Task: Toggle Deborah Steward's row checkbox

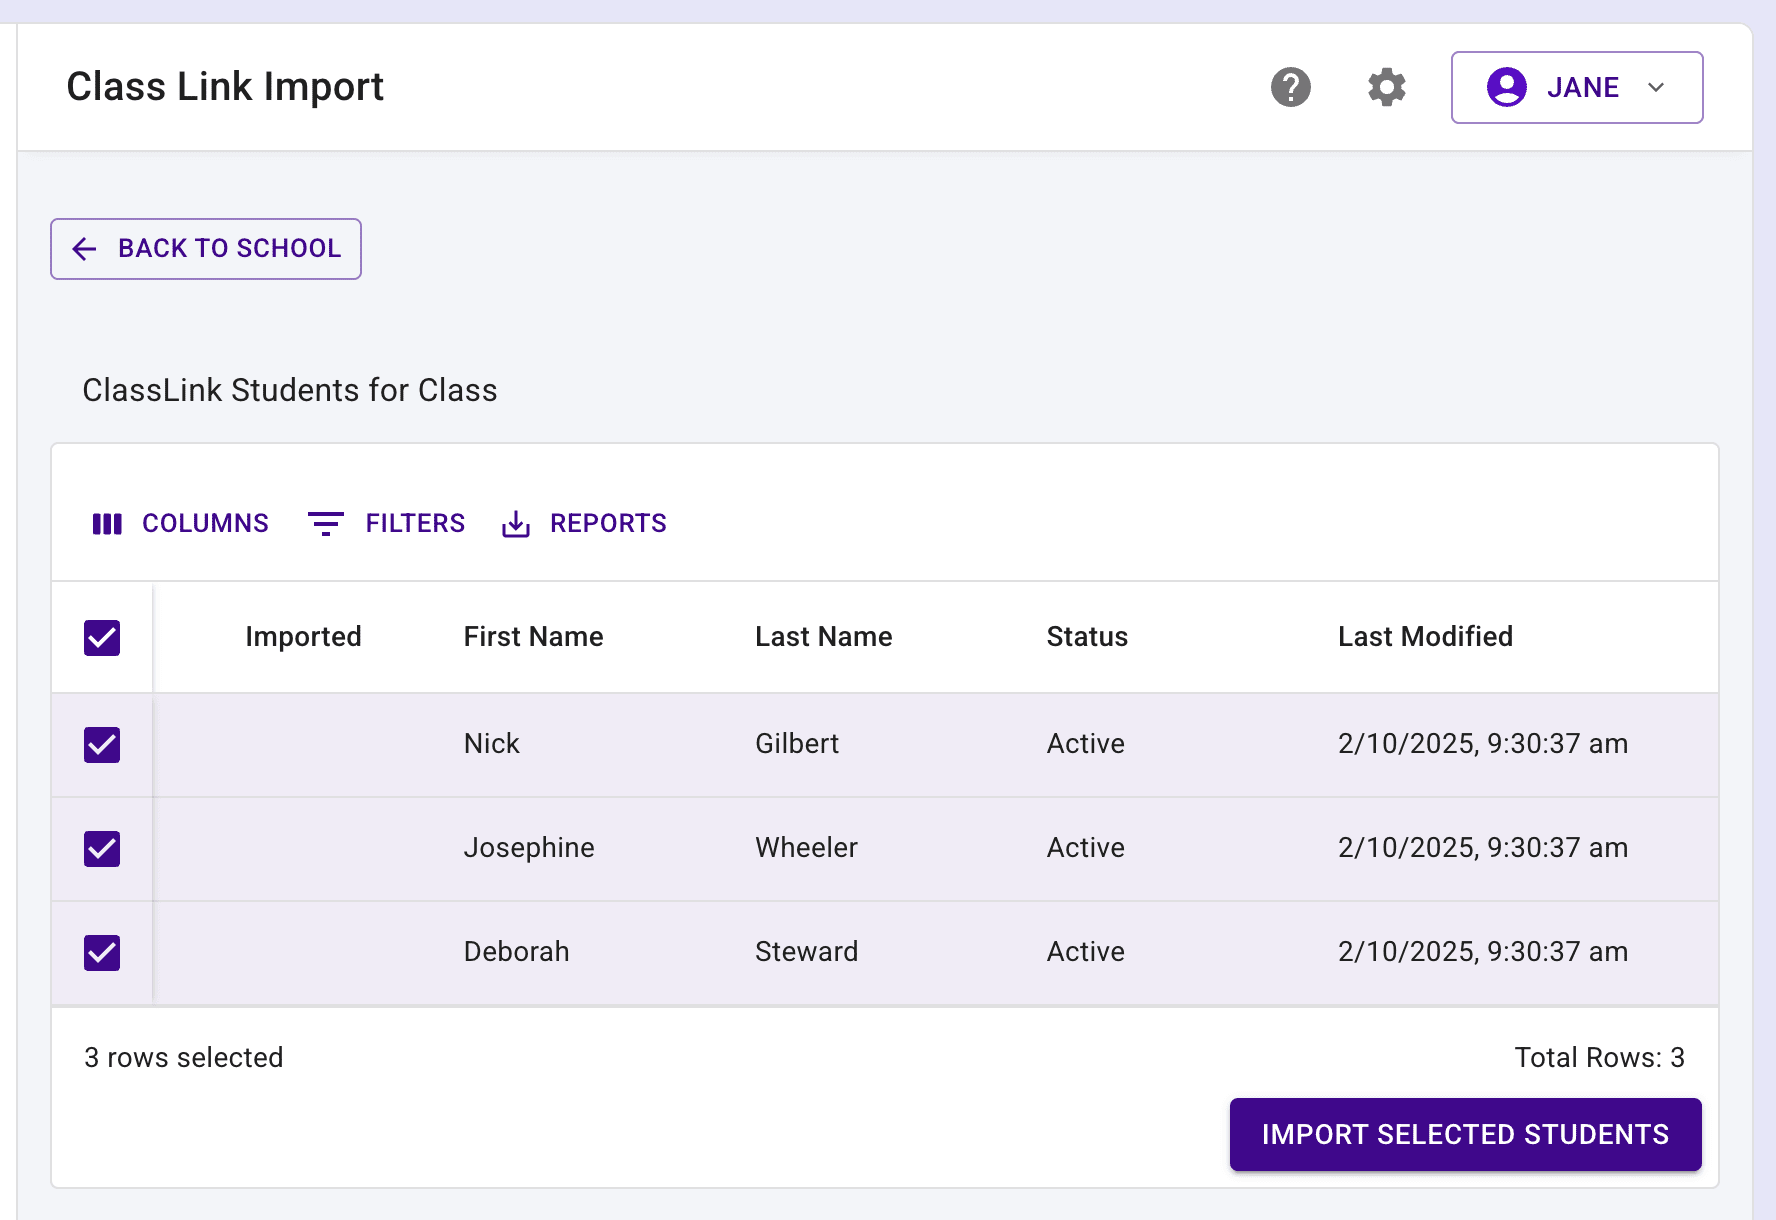Action: pyautogui.click(x=102, y=953)
